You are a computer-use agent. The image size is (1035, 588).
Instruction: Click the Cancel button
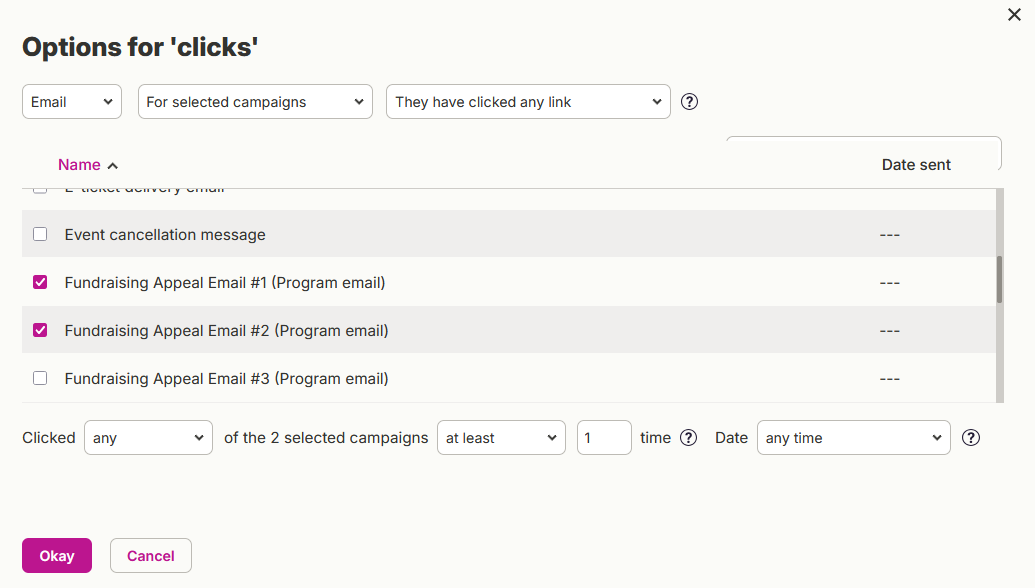pyautogui.click(x=150, y=556)
